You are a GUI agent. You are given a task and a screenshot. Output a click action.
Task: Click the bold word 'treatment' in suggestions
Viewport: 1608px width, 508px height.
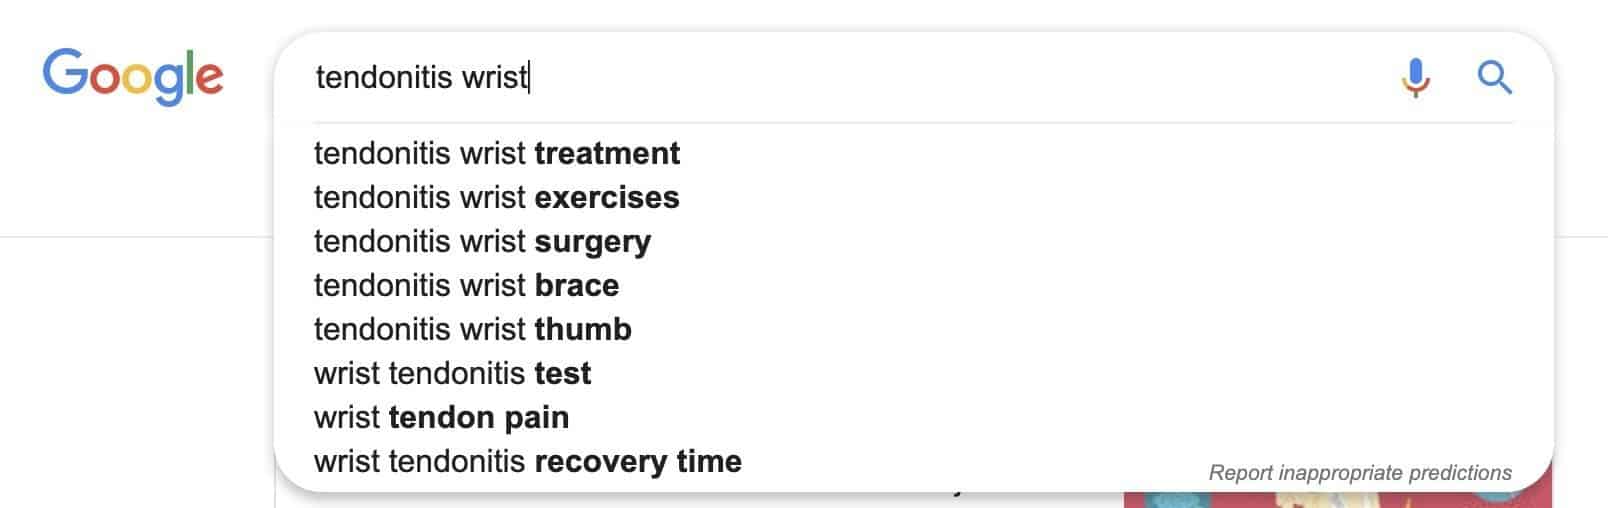[x=607, y=154]
